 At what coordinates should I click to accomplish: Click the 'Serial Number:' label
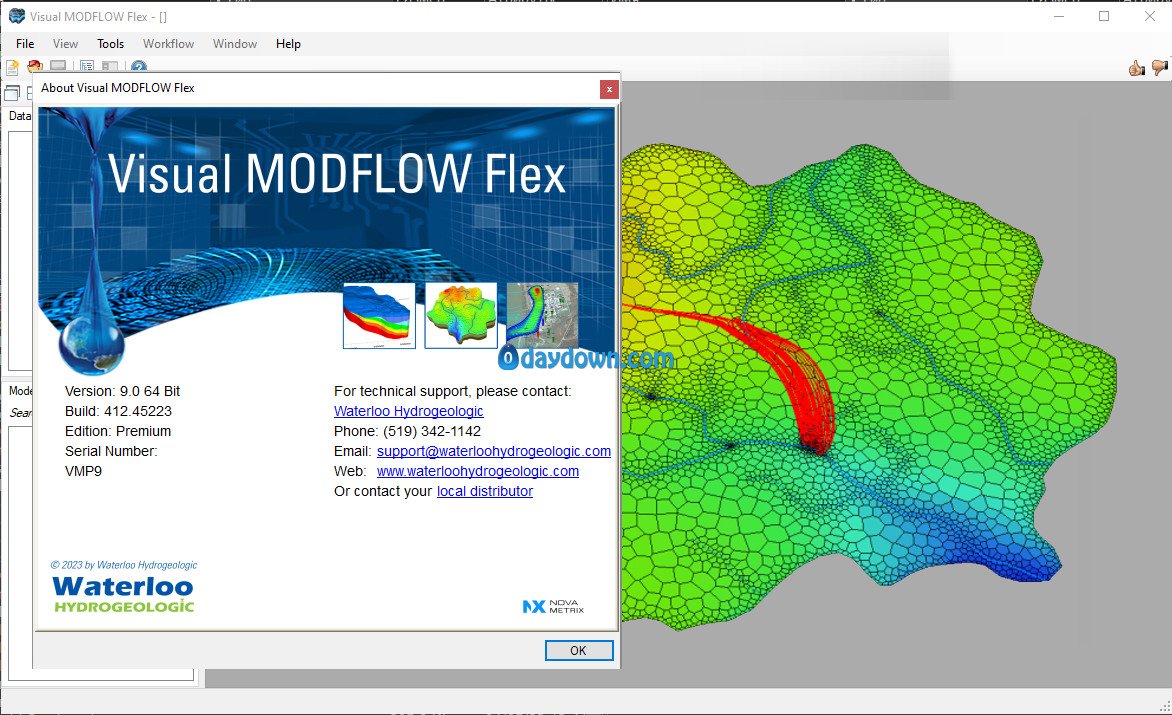(111, 451)
